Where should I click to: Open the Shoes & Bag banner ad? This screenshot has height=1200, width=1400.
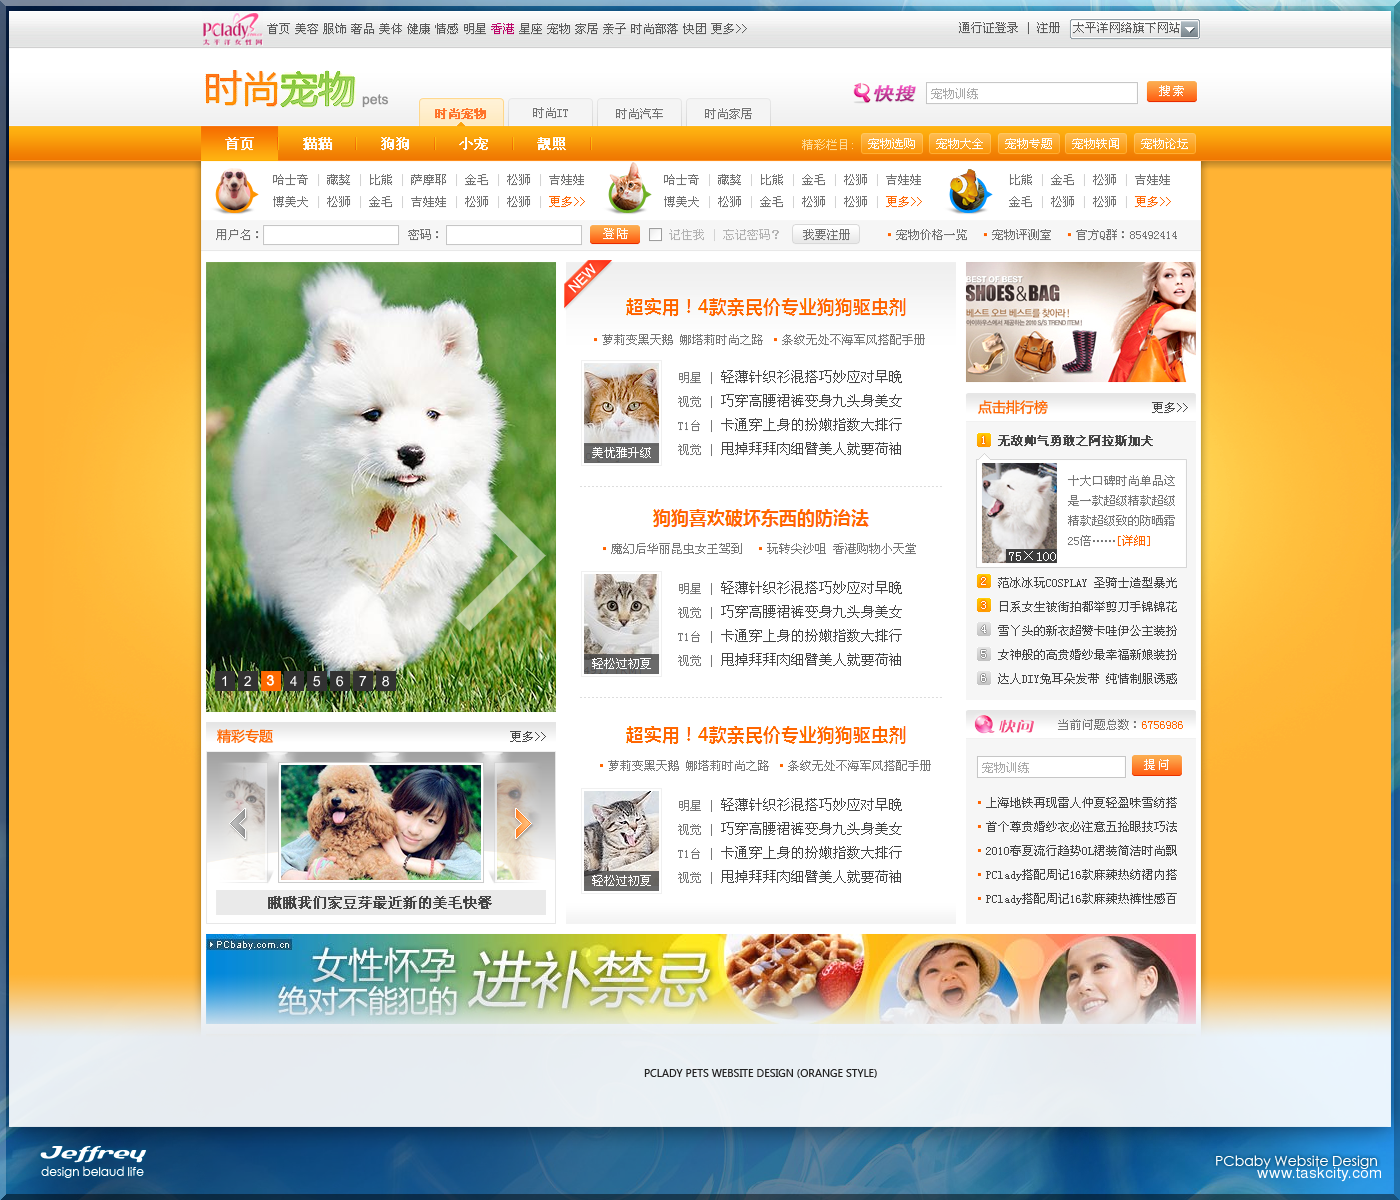1080,322
